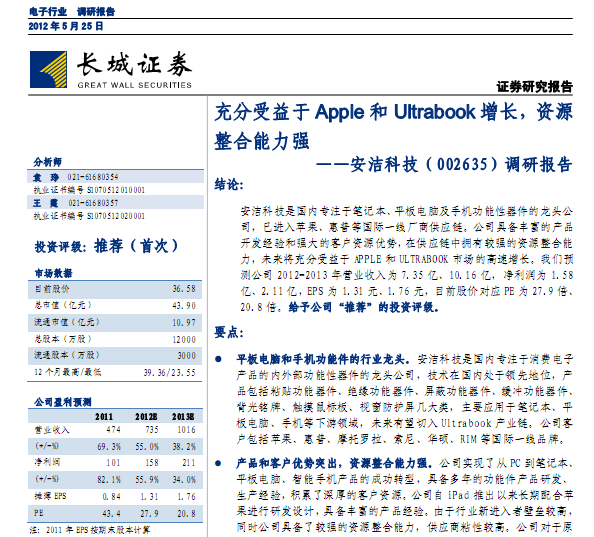Click the '电子行业 调研报告' header text
This screenshot has height=537, width=594.
tap(72, 12)
